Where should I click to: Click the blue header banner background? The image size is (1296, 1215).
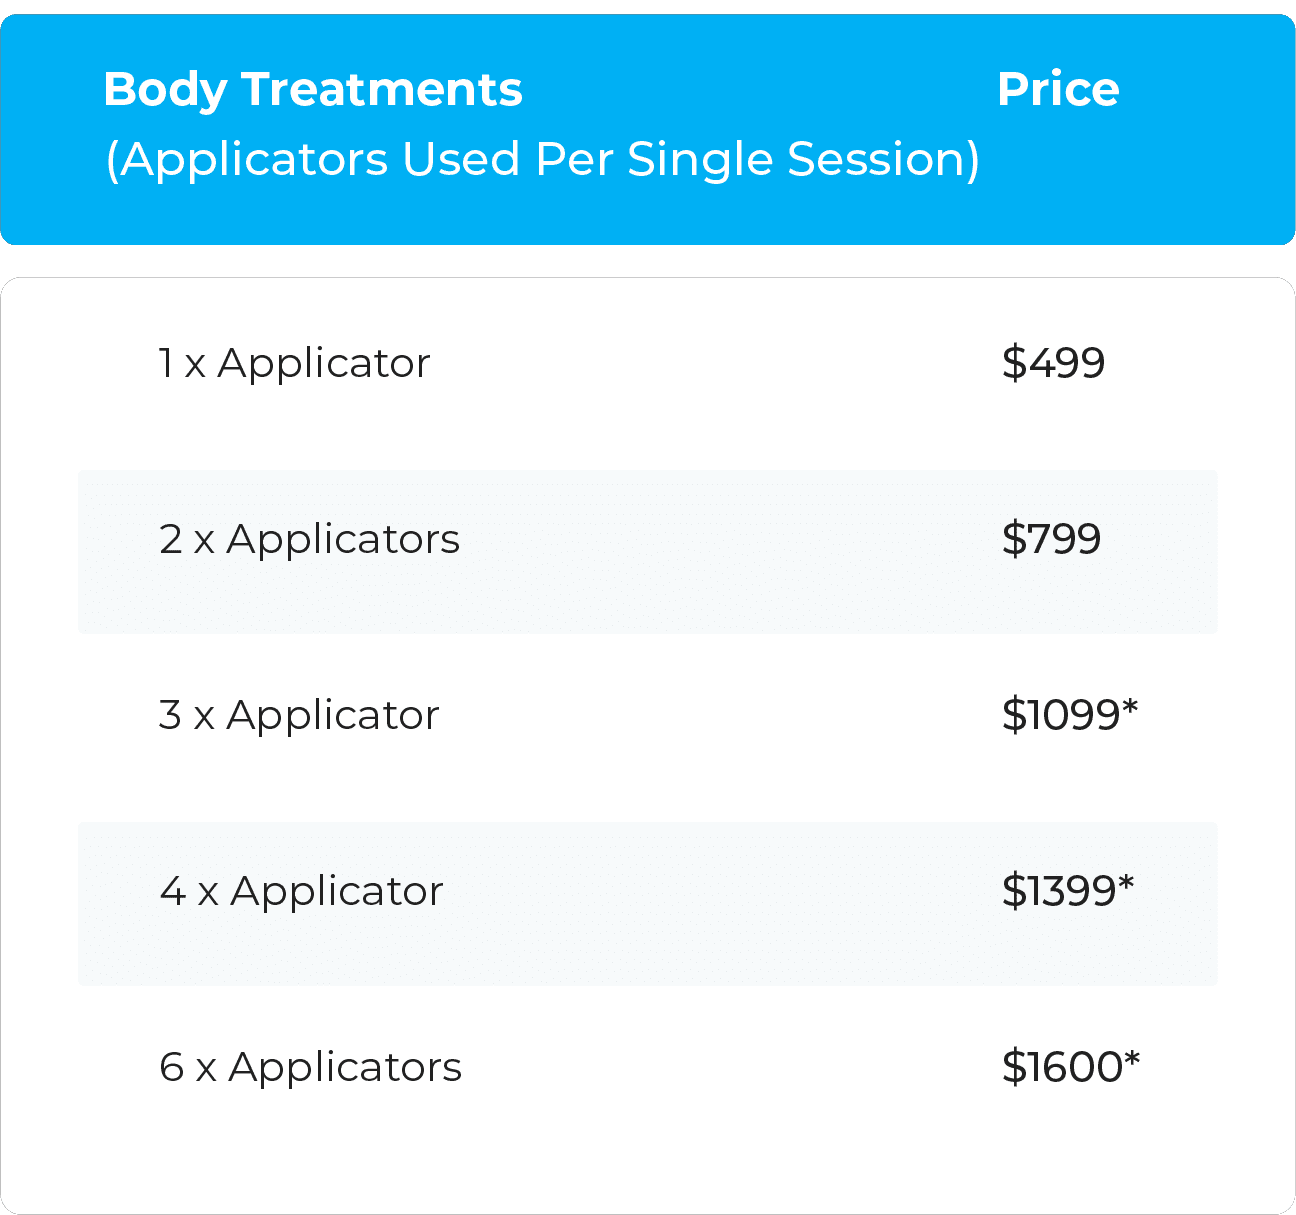click(648, 130)
